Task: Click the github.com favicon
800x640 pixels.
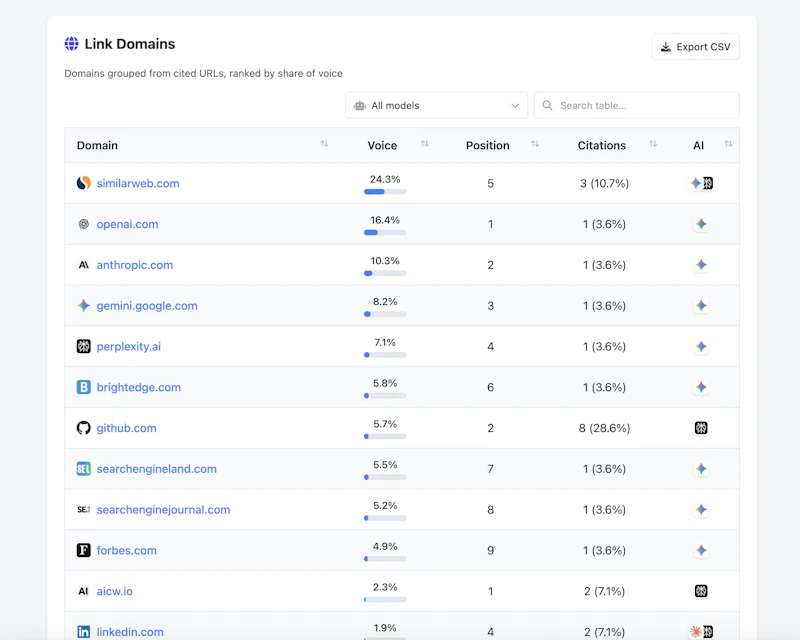Action: click(84, 428)
